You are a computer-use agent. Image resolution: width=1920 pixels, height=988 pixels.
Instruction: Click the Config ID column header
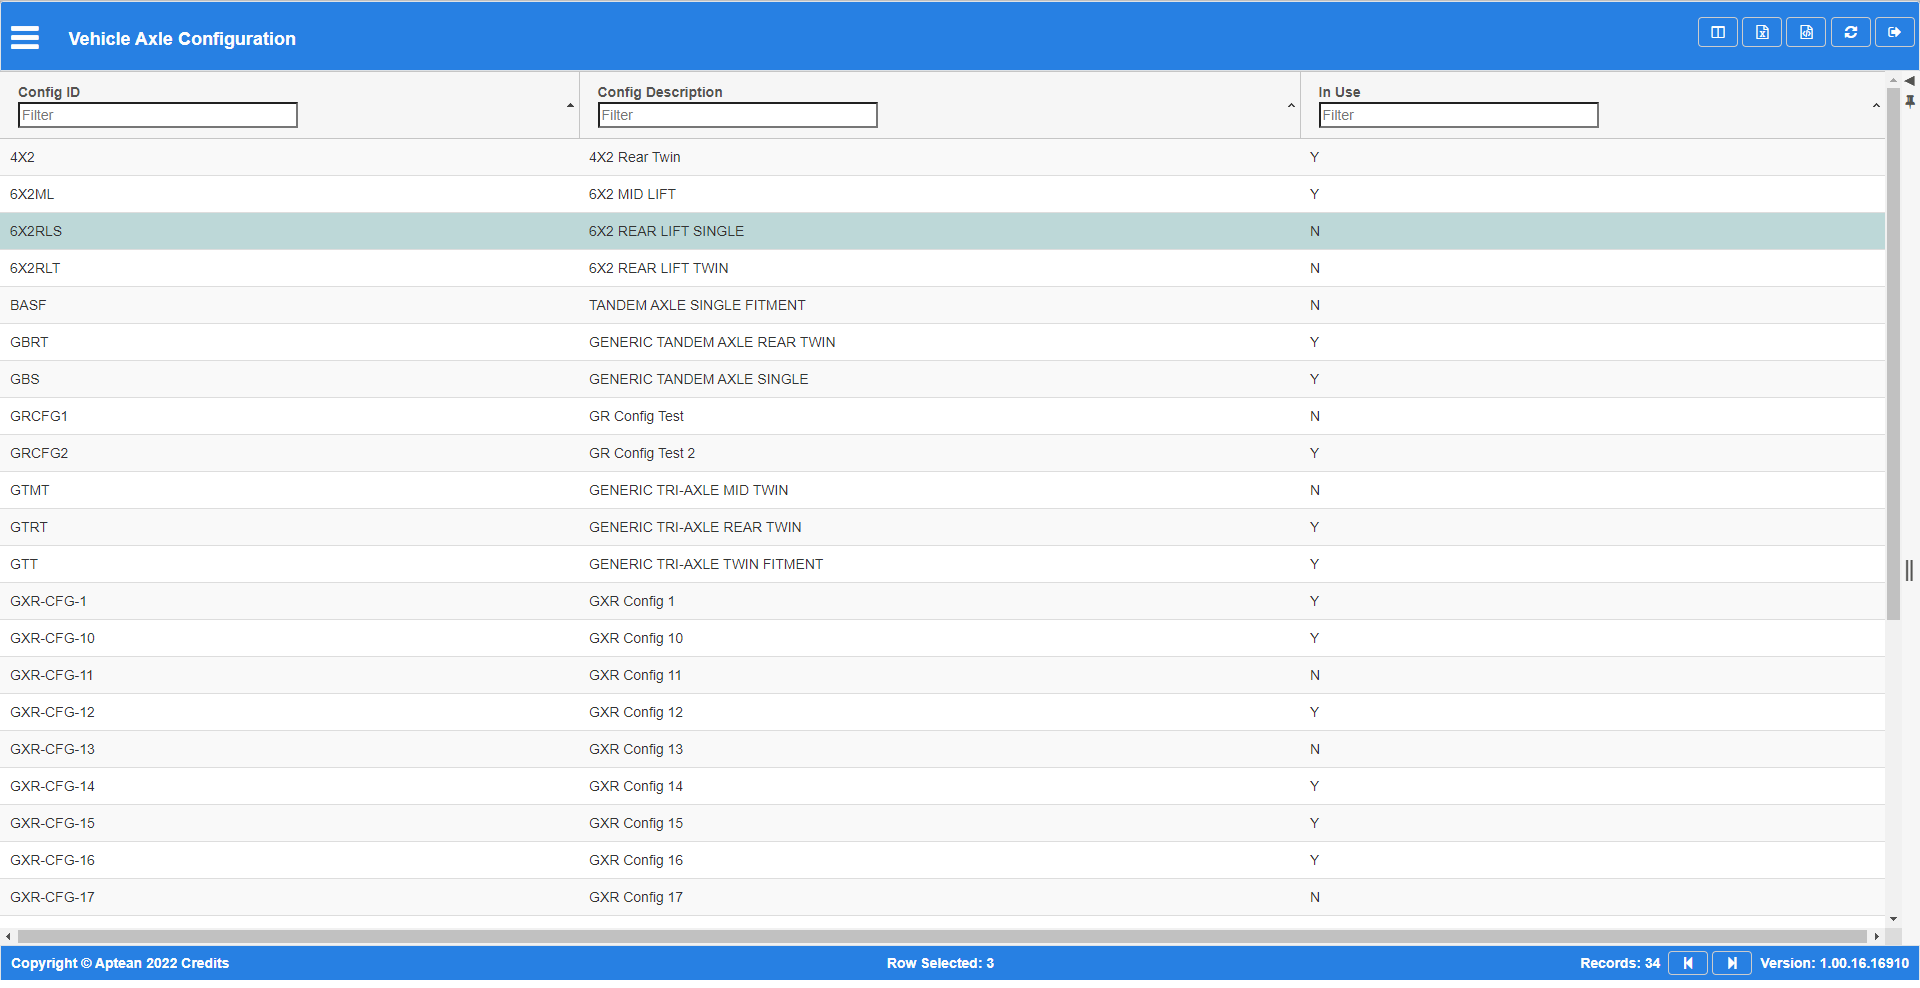pyautogui.click(x=49, y=92)
